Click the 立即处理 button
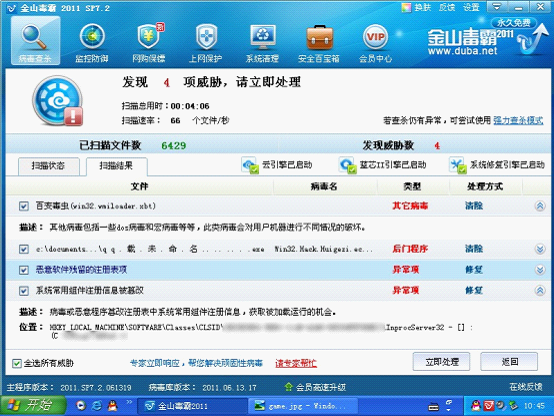 click(441, 362)
